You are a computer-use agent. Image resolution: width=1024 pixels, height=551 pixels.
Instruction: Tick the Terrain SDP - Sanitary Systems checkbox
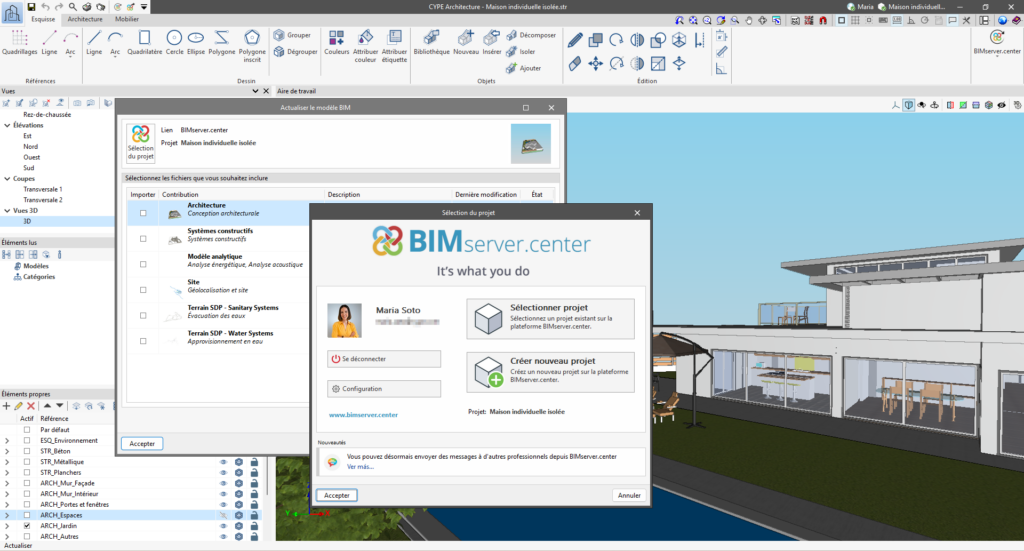pos(143,315)
